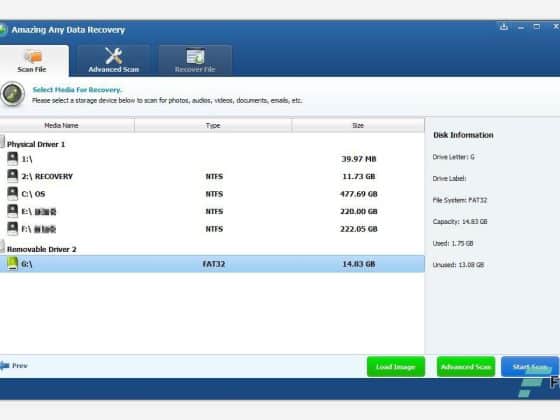Click the green Advanced Scan button
Screen dimensions: 560x420
point(466,367)
